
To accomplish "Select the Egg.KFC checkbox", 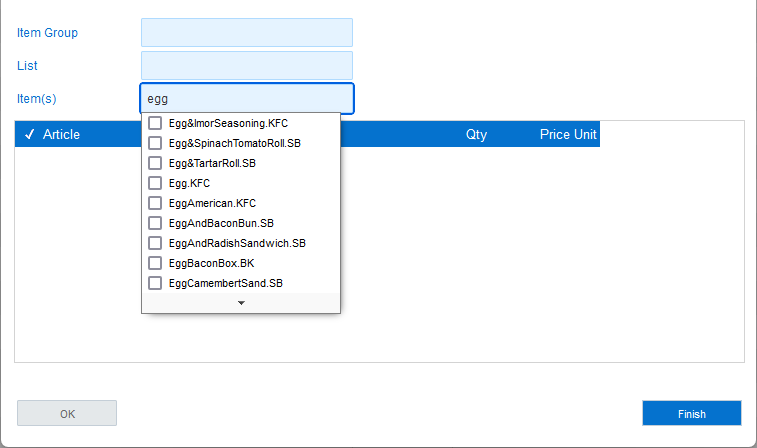I will tap(155, 183).
